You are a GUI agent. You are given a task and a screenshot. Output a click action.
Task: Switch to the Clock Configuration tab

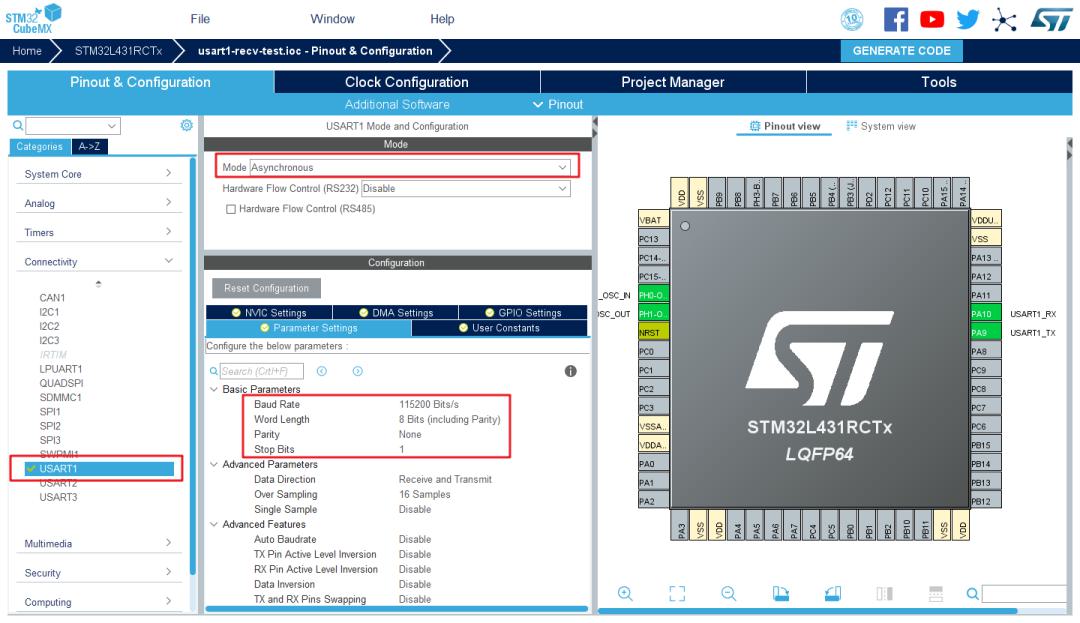[x=406, y=82]
